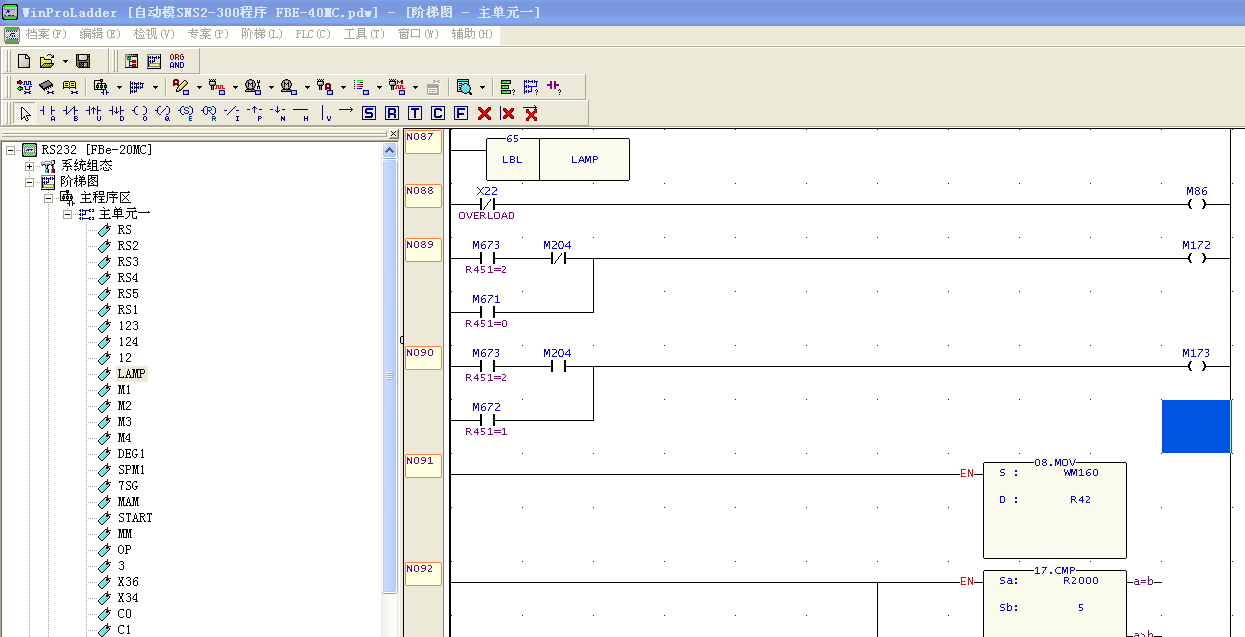The image size is (1245, 637).
Task: Expand the 系统组态 tree node
Action: point(30,166)
